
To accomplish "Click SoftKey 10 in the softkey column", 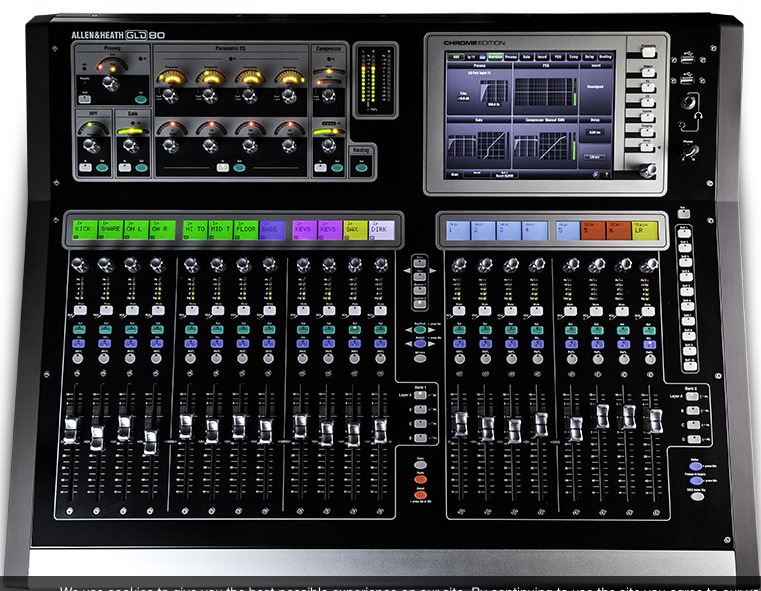I will coord(689,365).
